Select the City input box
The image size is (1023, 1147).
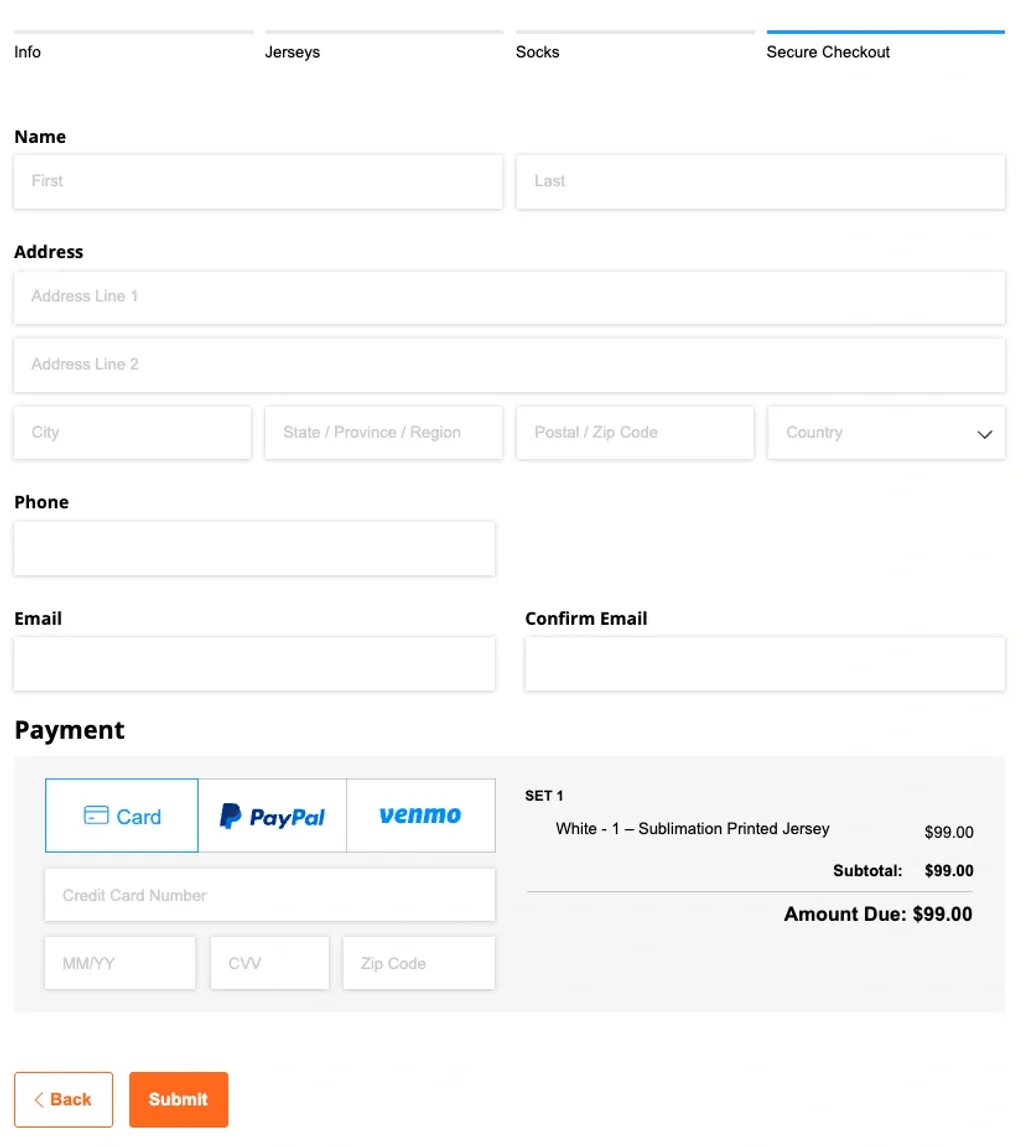(x=132, y=433)
